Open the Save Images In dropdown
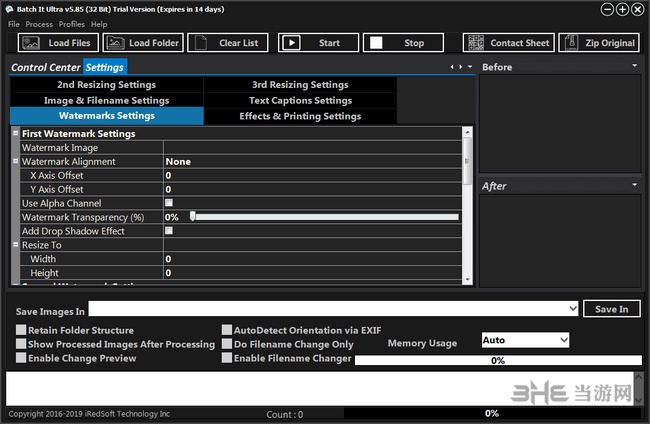The image size is (650, 424). pos(572,308)
